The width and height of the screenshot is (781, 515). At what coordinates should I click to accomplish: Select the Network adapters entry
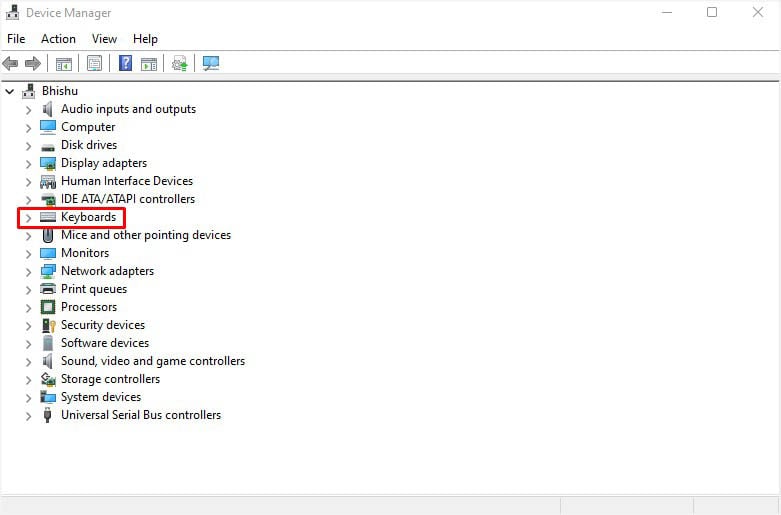coord(108,271)
